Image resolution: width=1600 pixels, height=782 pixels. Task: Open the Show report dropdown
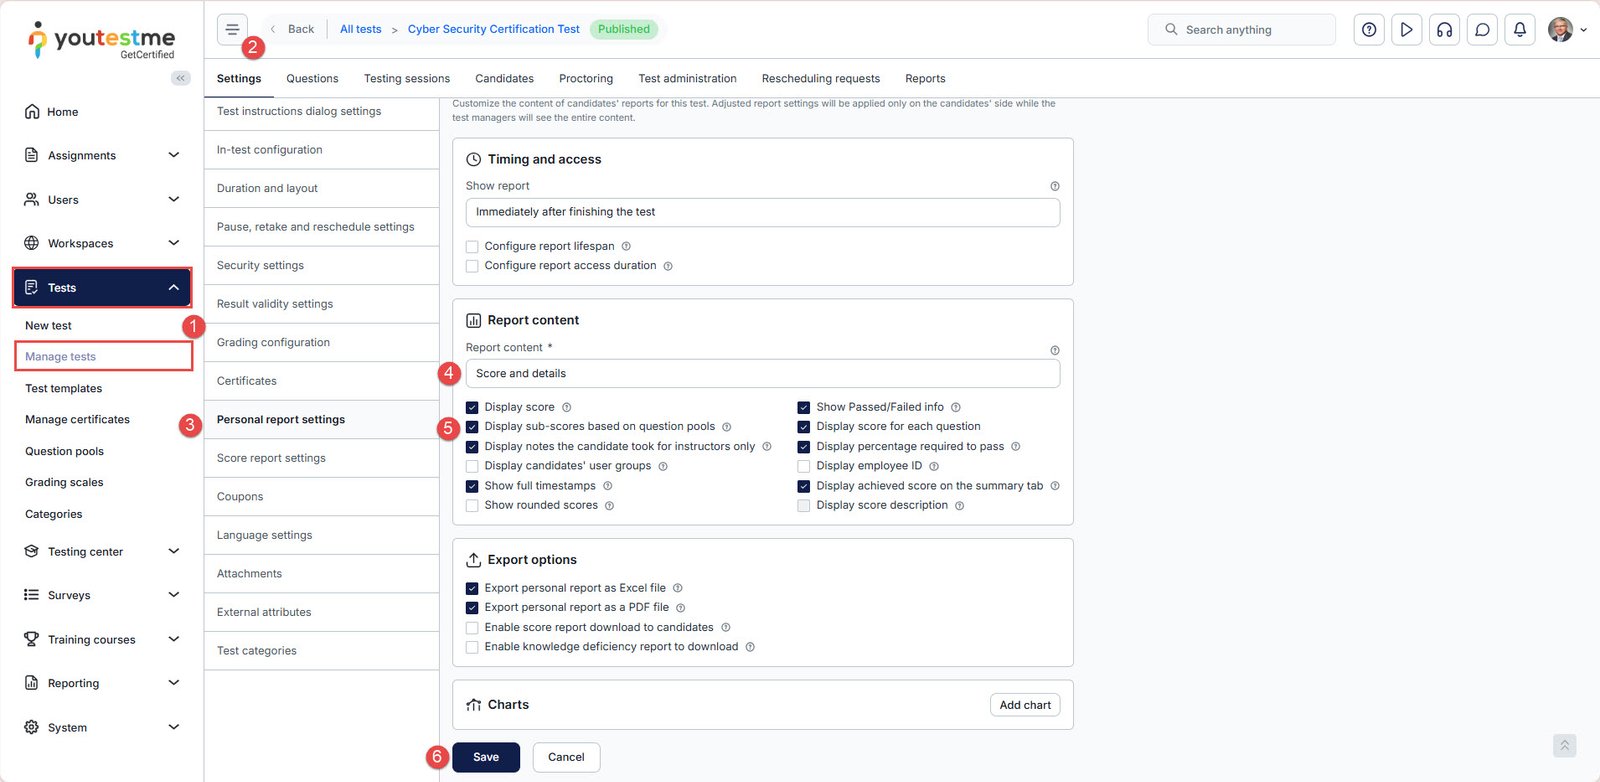tap(762, 212)
